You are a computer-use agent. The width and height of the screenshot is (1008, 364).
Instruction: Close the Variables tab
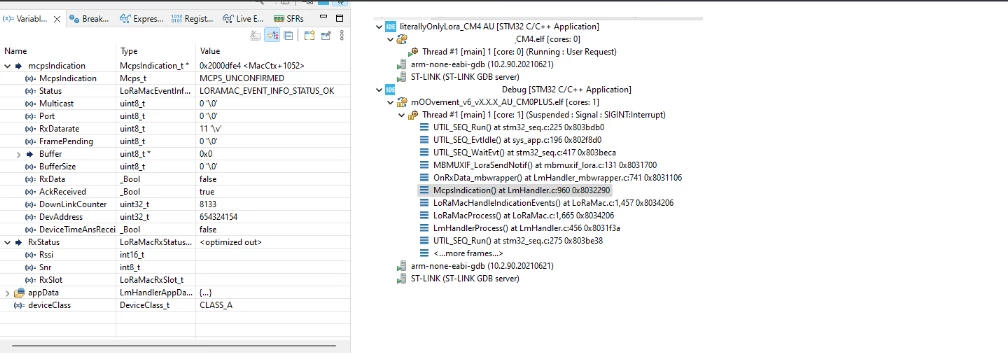point(57,19)
